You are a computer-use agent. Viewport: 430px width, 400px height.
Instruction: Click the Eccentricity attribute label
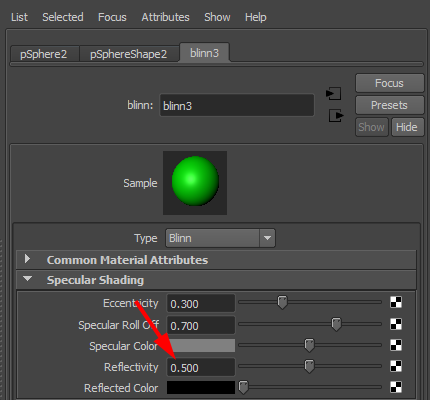(131, 303)
